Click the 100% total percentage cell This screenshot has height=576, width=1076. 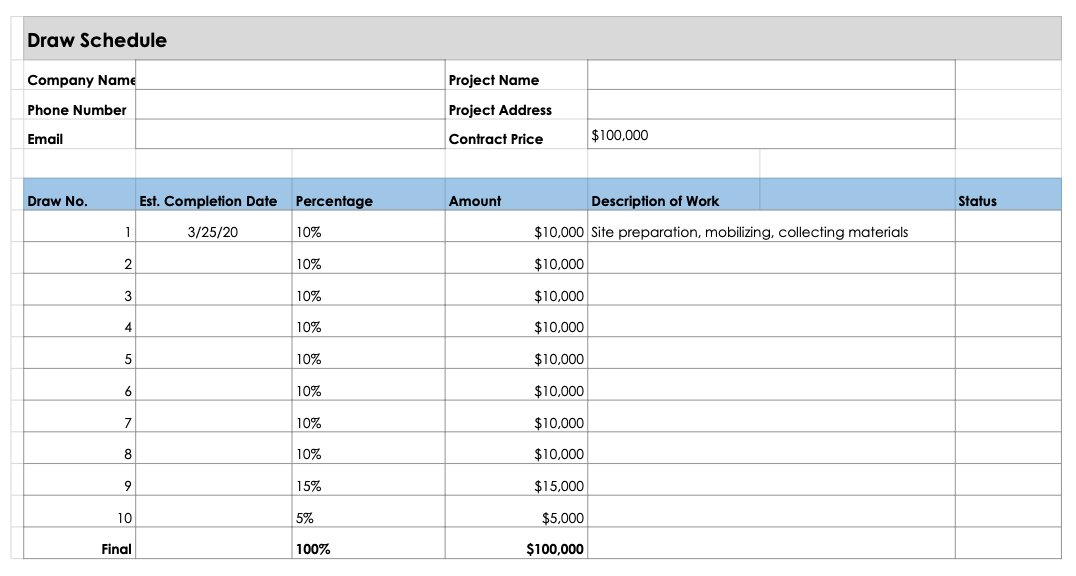coord(313,549)
